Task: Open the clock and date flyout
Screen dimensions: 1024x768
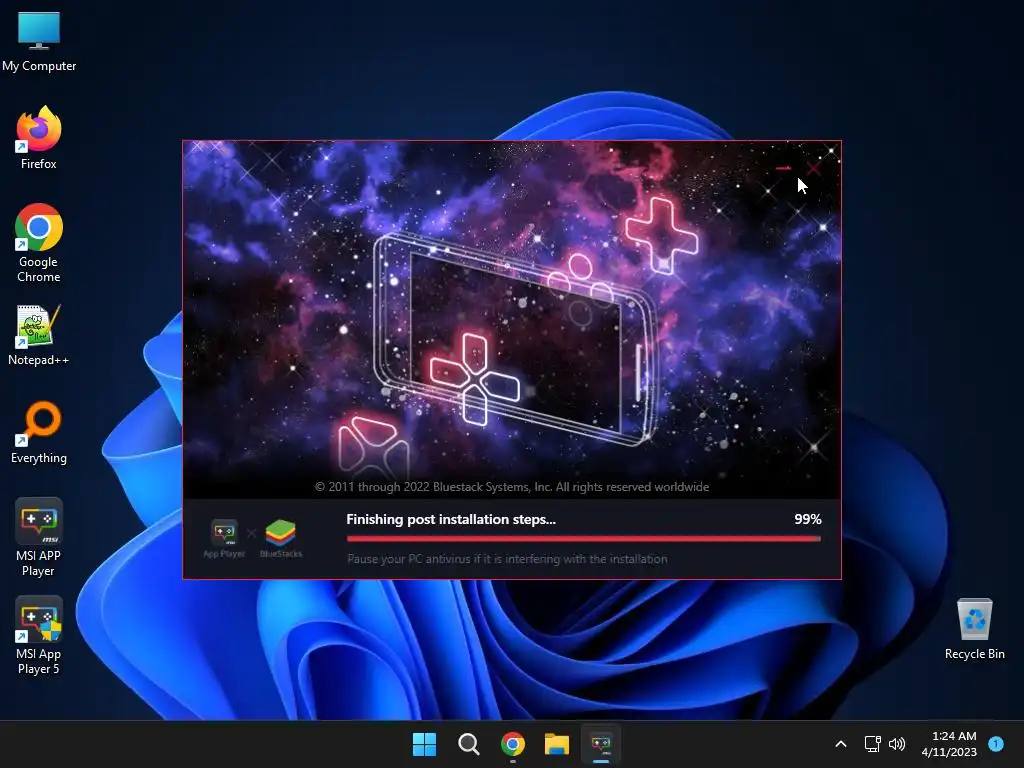Action: coord(950,744)
